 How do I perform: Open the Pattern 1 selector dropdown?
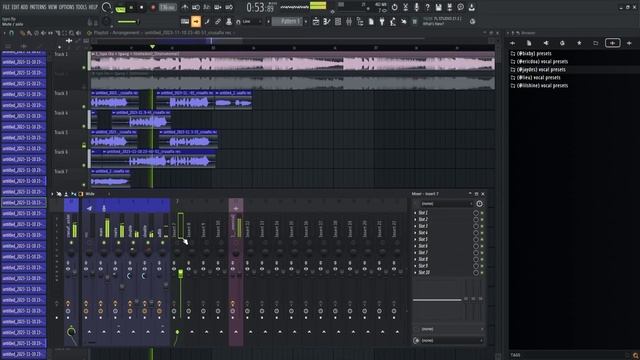coord(287,22)
